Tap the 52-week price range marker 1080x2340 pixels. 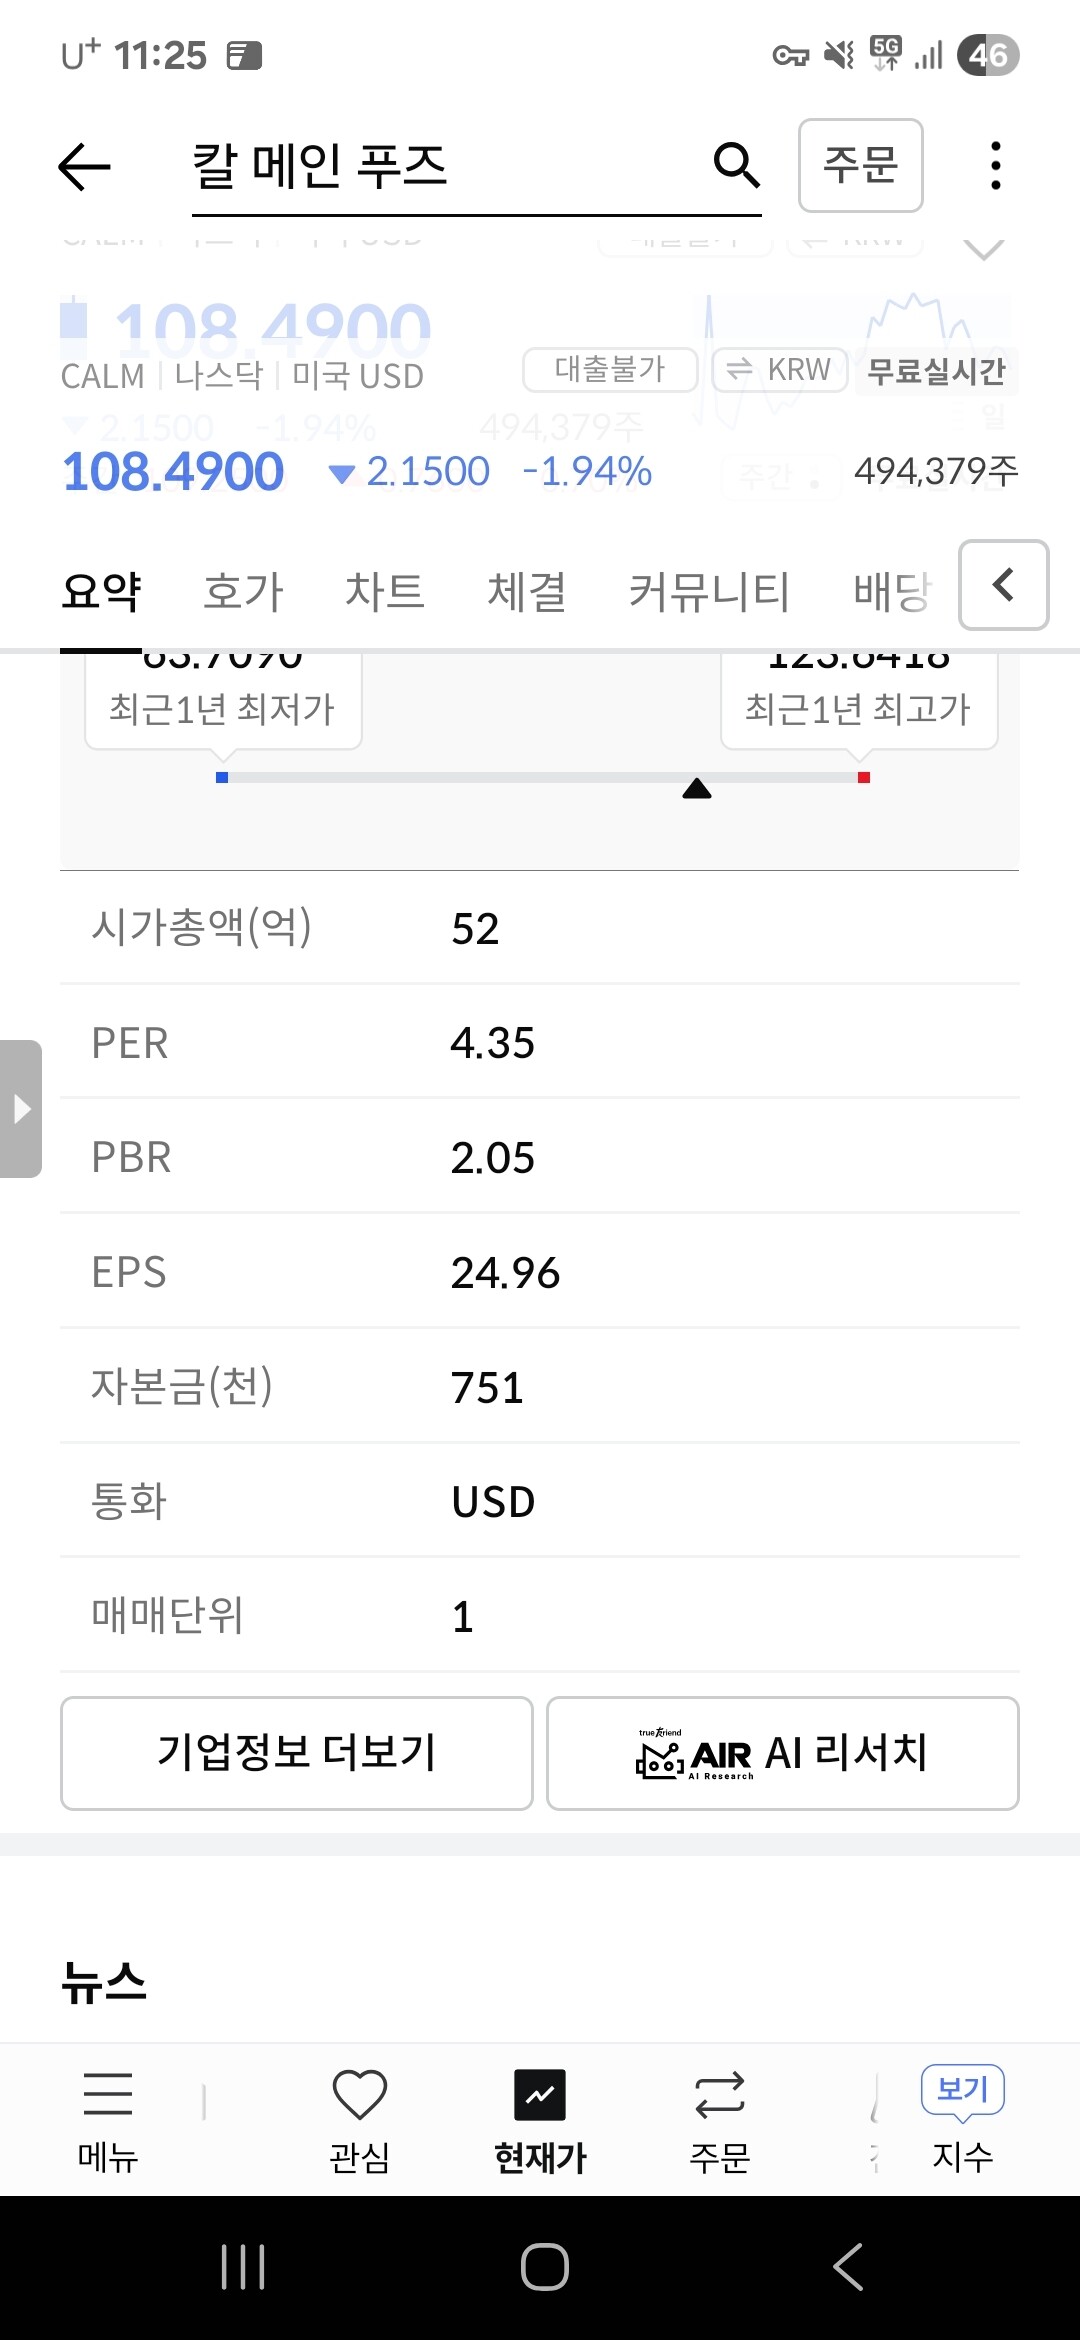click(697, 789)
